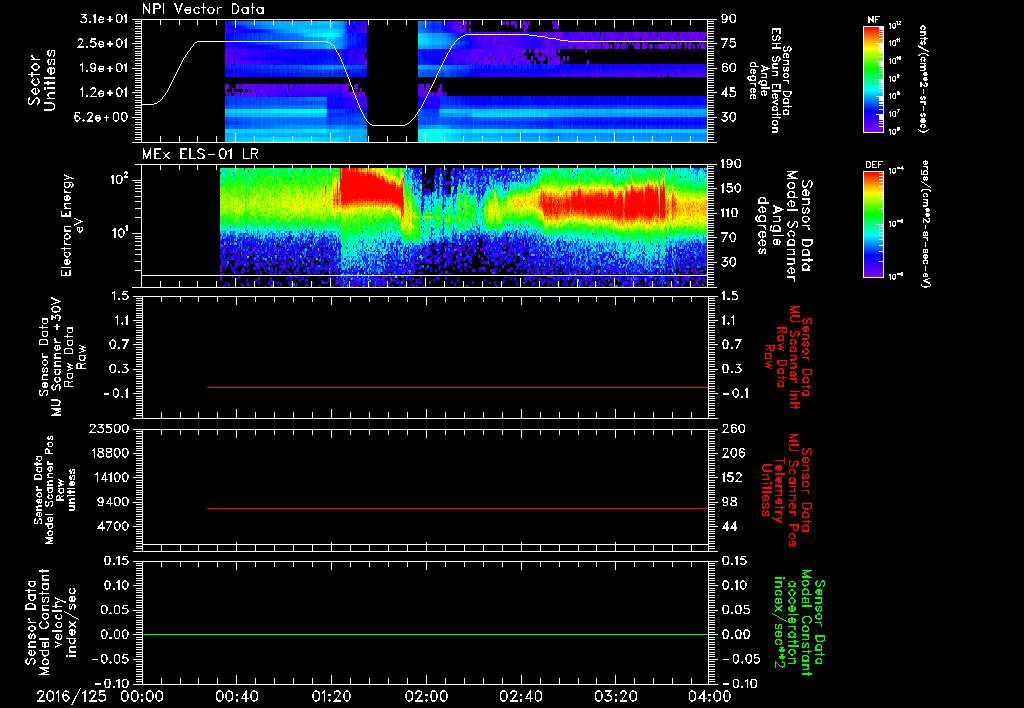Click the 1.9e+01 sector tick value
This screenshot has height=708, width=1024.
click(104, 68)
